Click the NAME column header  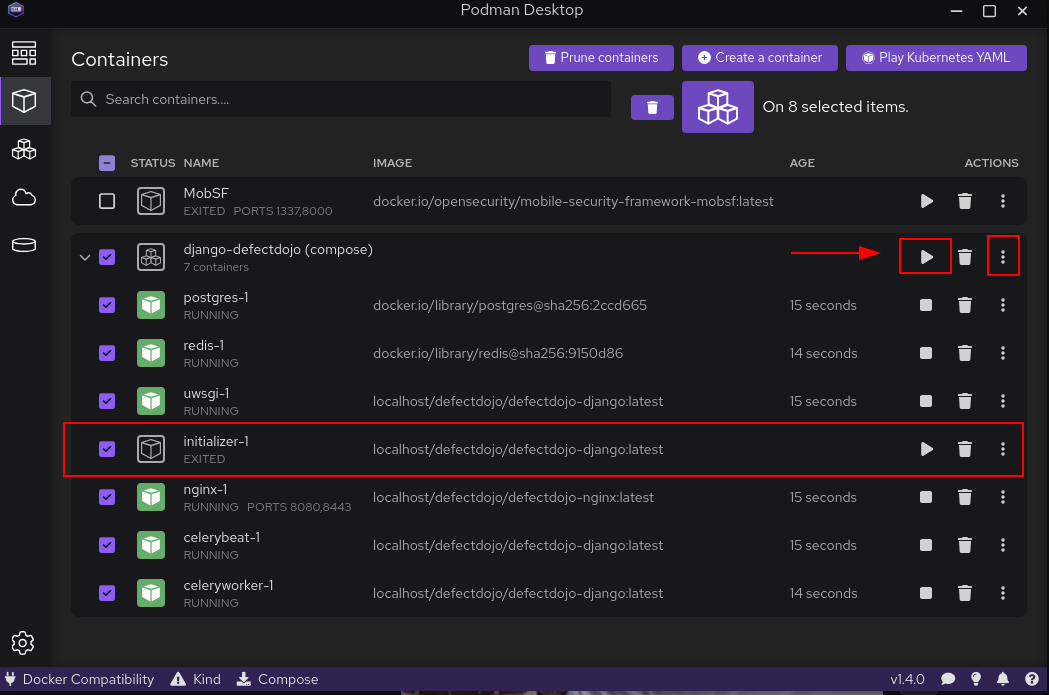201,163
